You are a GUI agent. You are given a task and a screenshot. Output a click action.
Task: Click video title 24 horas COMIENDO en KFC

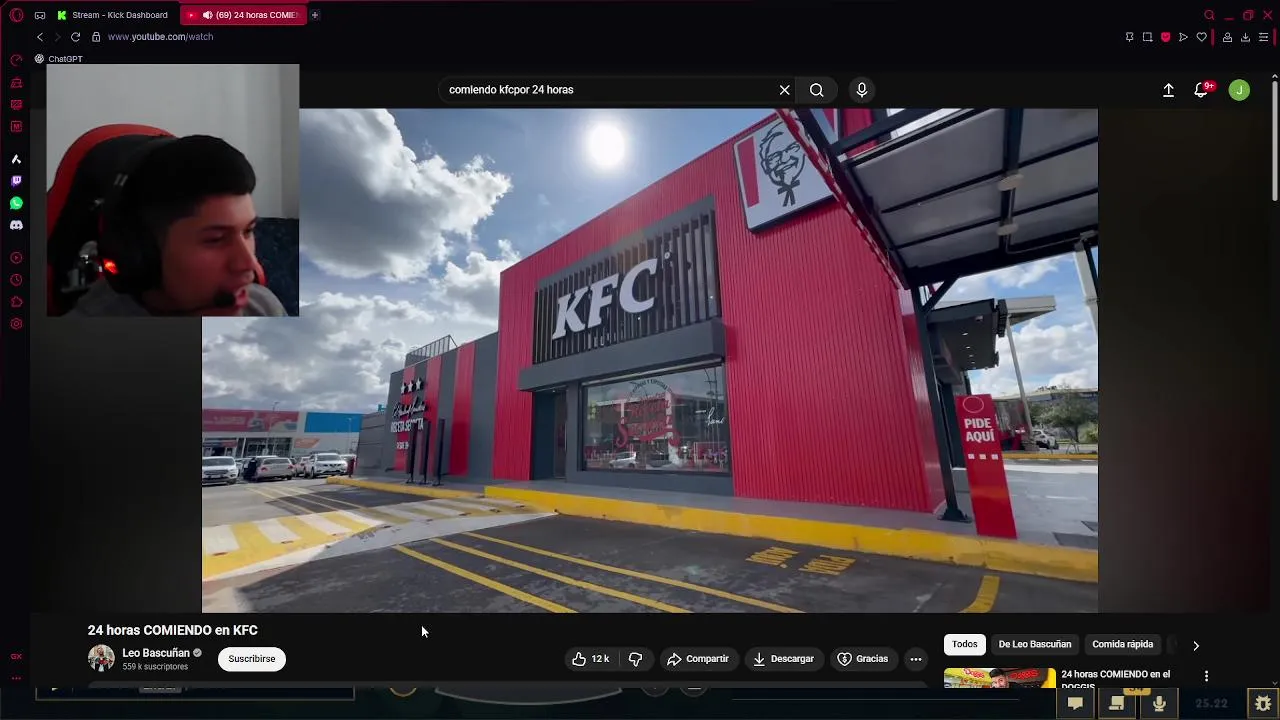[x=173, y=630]
